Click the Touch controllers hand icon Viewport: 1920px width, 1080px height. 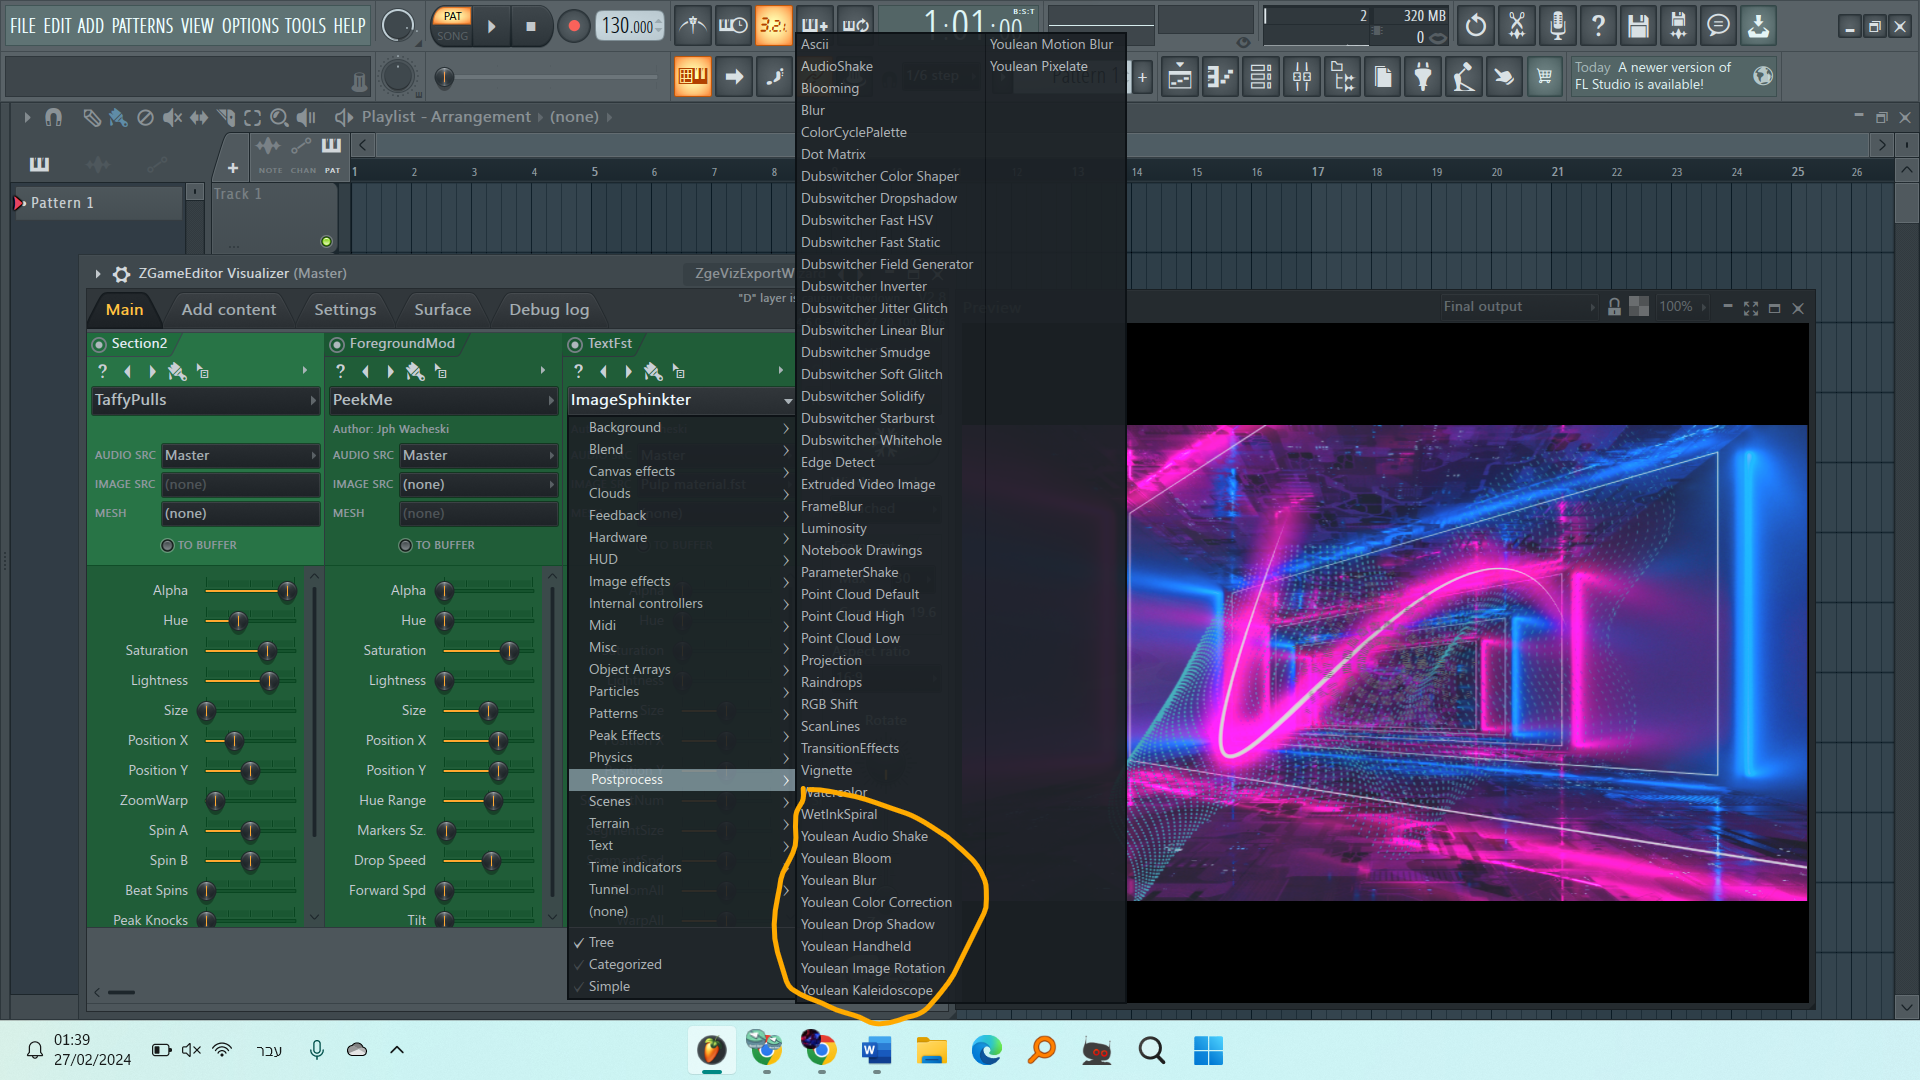pos(1504,77)
